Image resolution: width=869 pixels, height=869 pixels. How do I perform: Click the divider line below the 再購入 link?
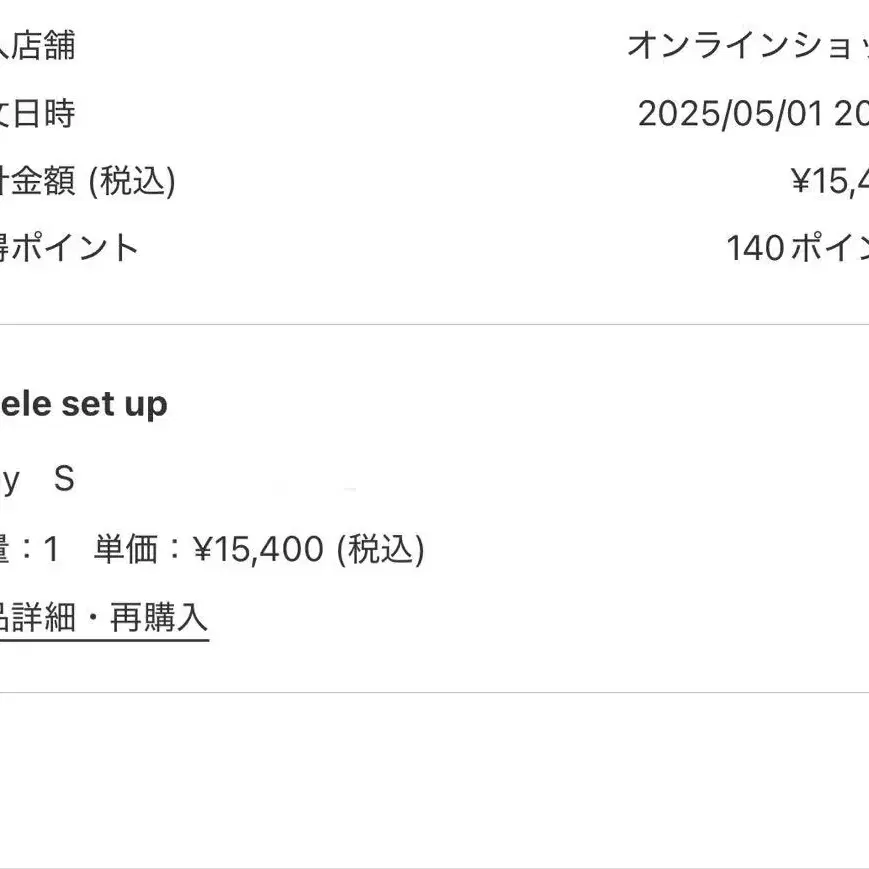point(434,692)
